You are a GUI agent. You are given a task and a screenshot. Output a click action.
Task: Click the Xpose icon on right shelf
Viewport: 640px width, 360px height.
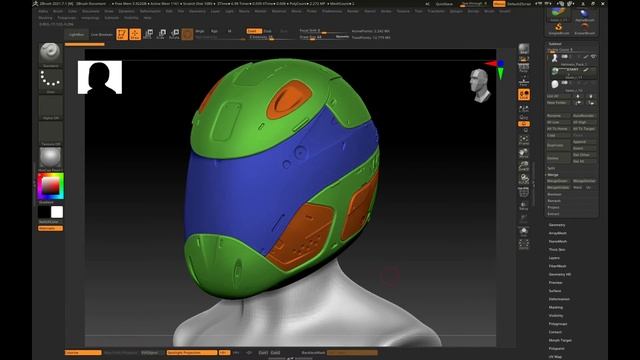(x=524, y=244)
